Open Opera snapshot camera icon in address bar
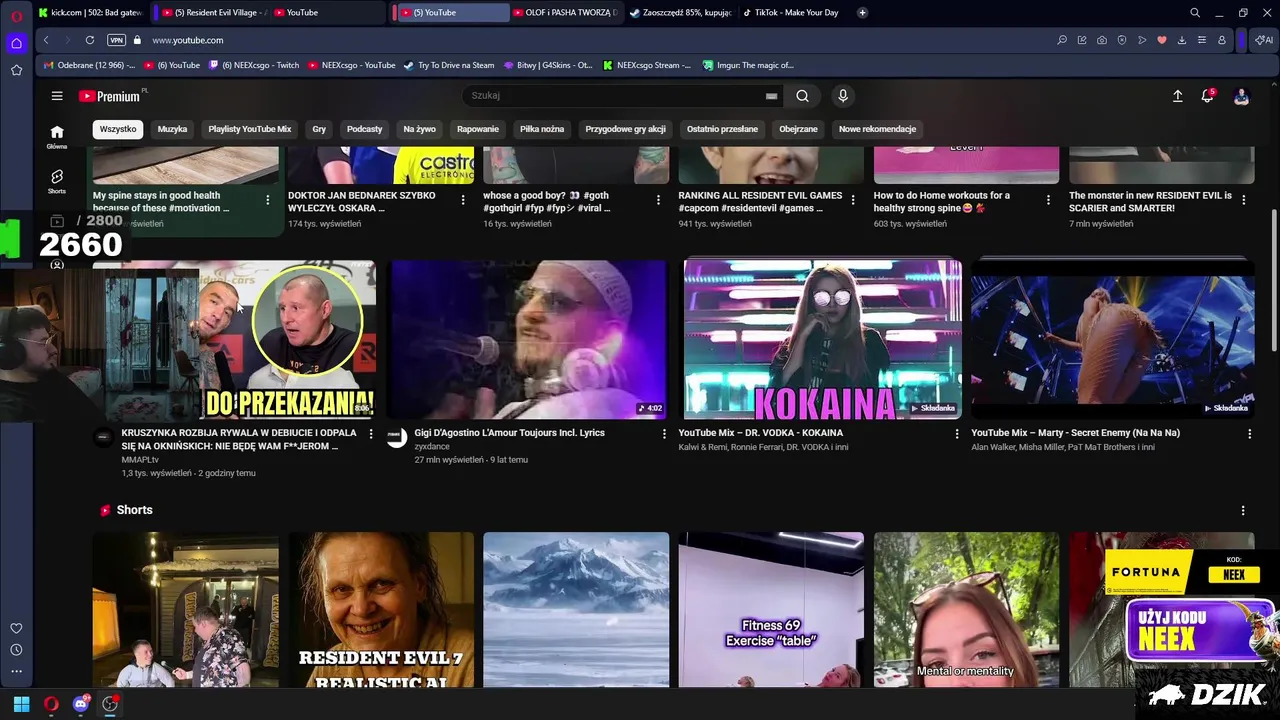1280x720 pixels. [1102, 40]
